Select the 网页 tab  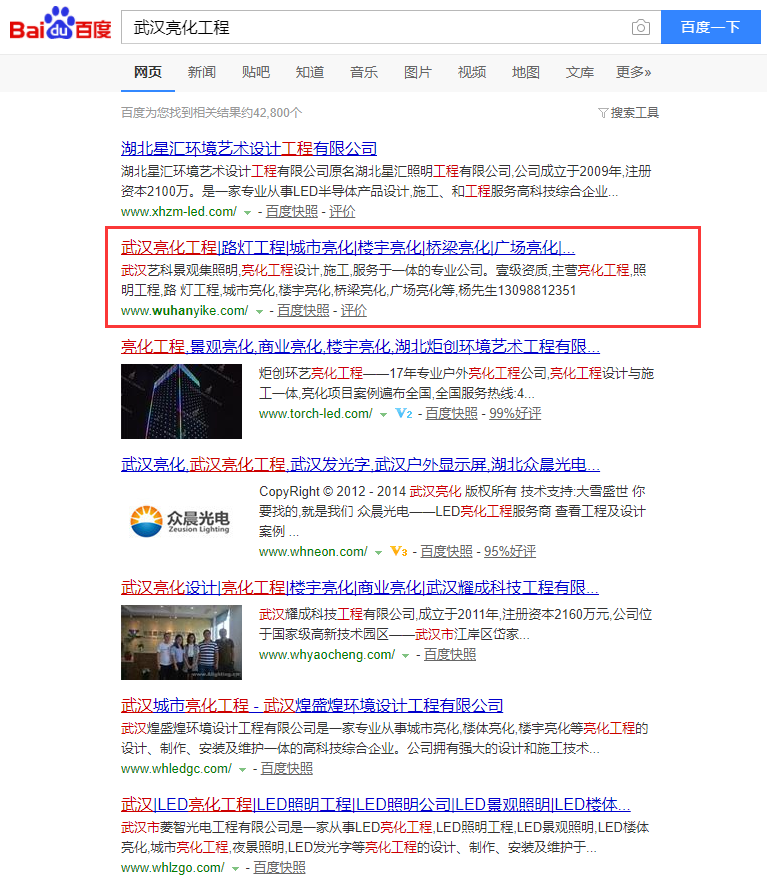[x=148, y=72]
